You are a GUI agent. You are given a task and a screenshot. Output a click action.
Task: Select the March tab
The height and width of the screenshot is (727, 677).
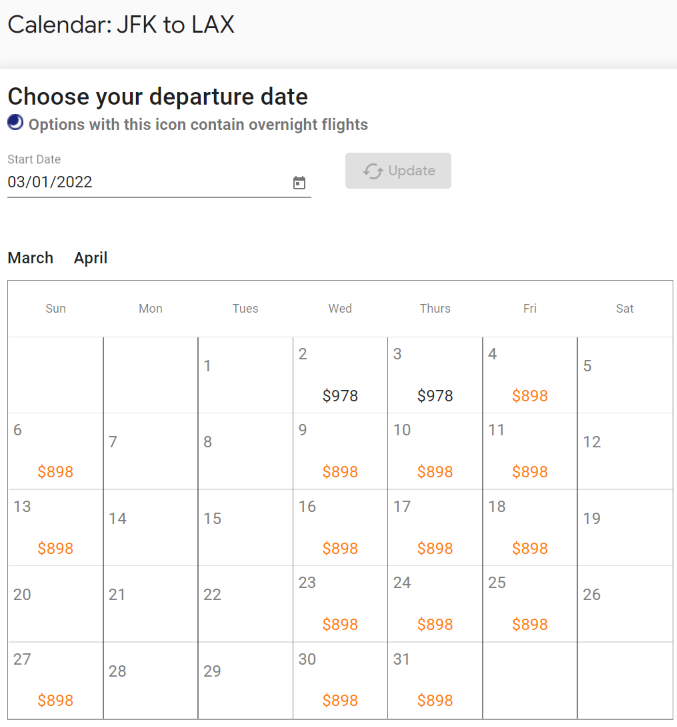(x=31, y=258)
